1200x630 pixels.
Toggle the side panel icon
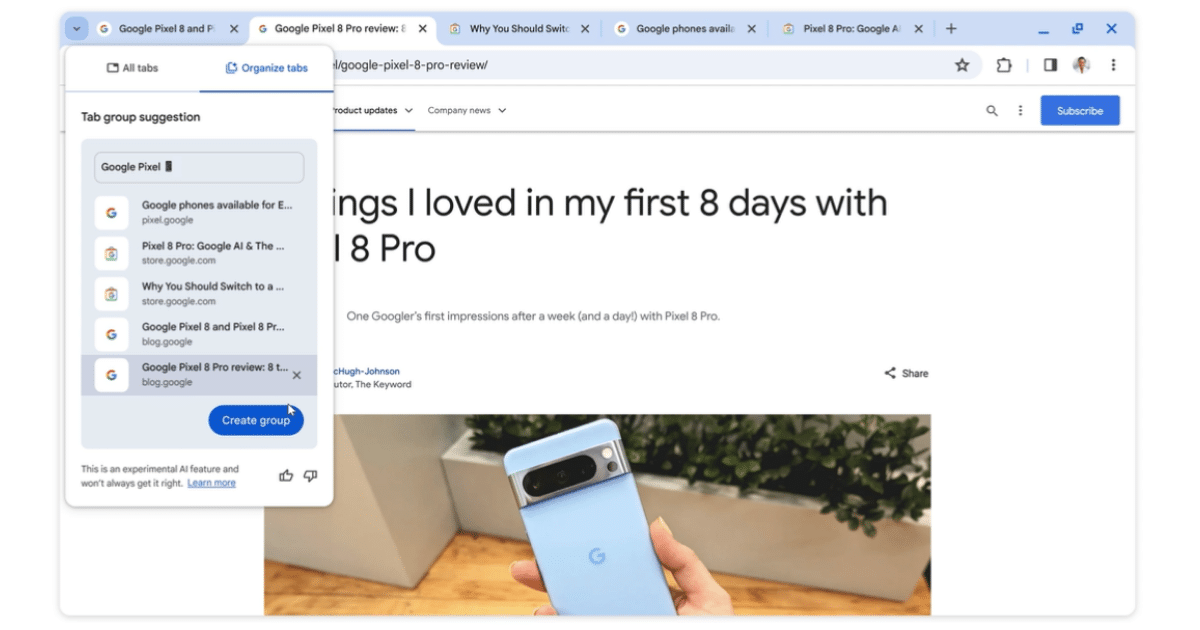click(1050, 65)
